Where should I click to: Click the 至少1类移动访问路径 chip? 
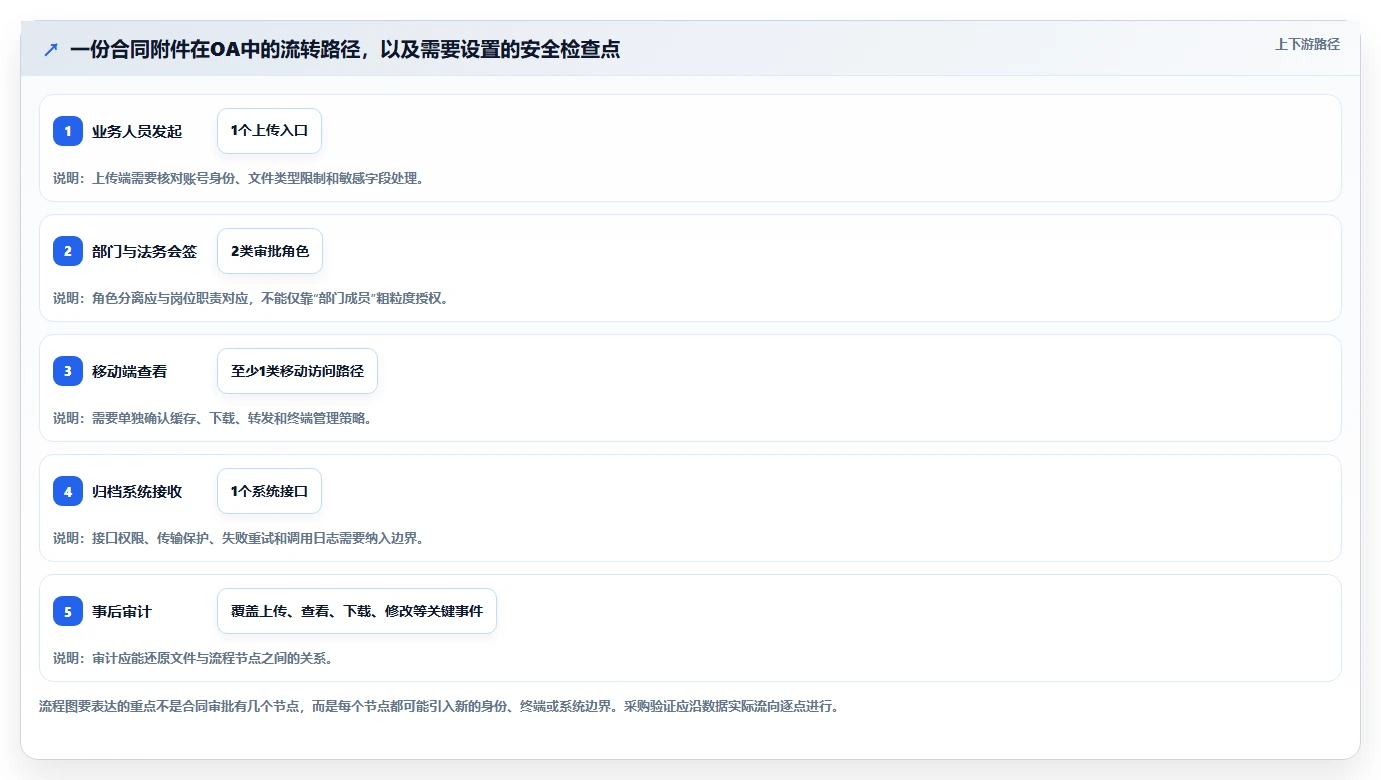(x=297, y=371)
